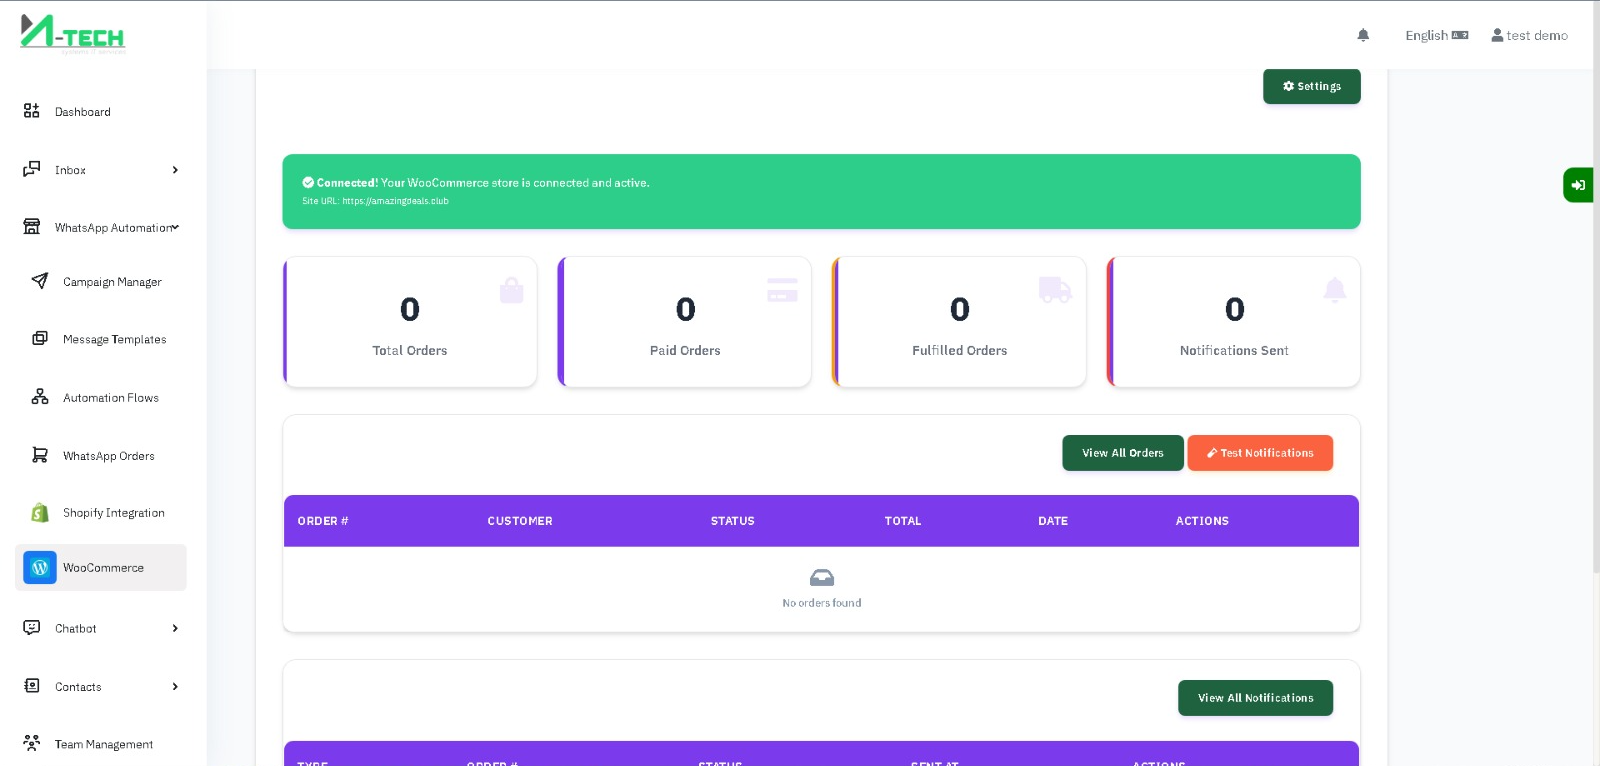Click the M-Tech logo
1600x766 pixels.
pyautogui.click(x=72, y=33)
